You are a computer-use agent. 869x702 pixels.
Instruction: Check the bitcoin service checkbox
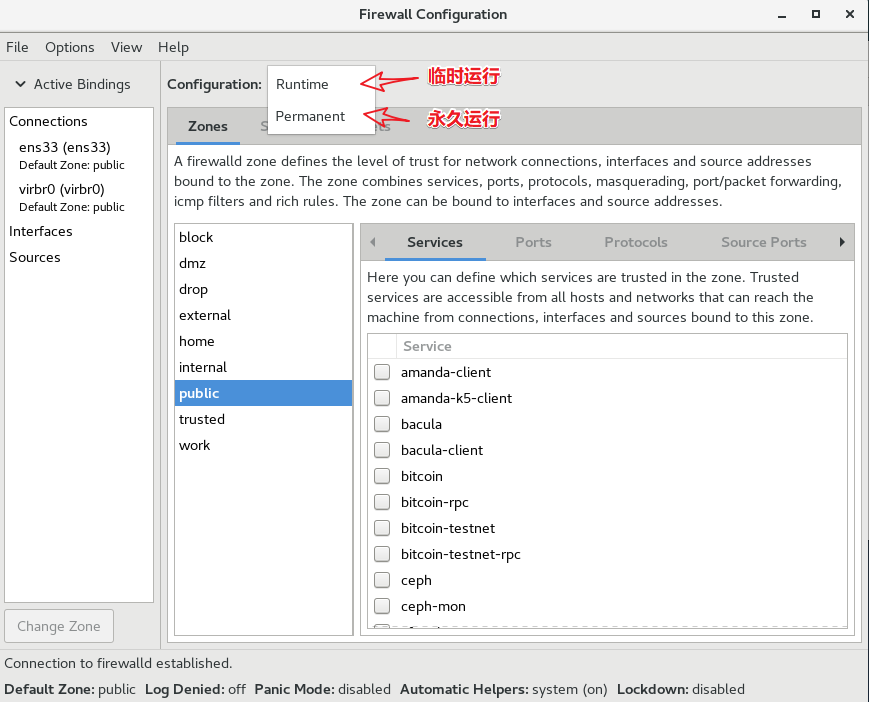tap(381, 476)
